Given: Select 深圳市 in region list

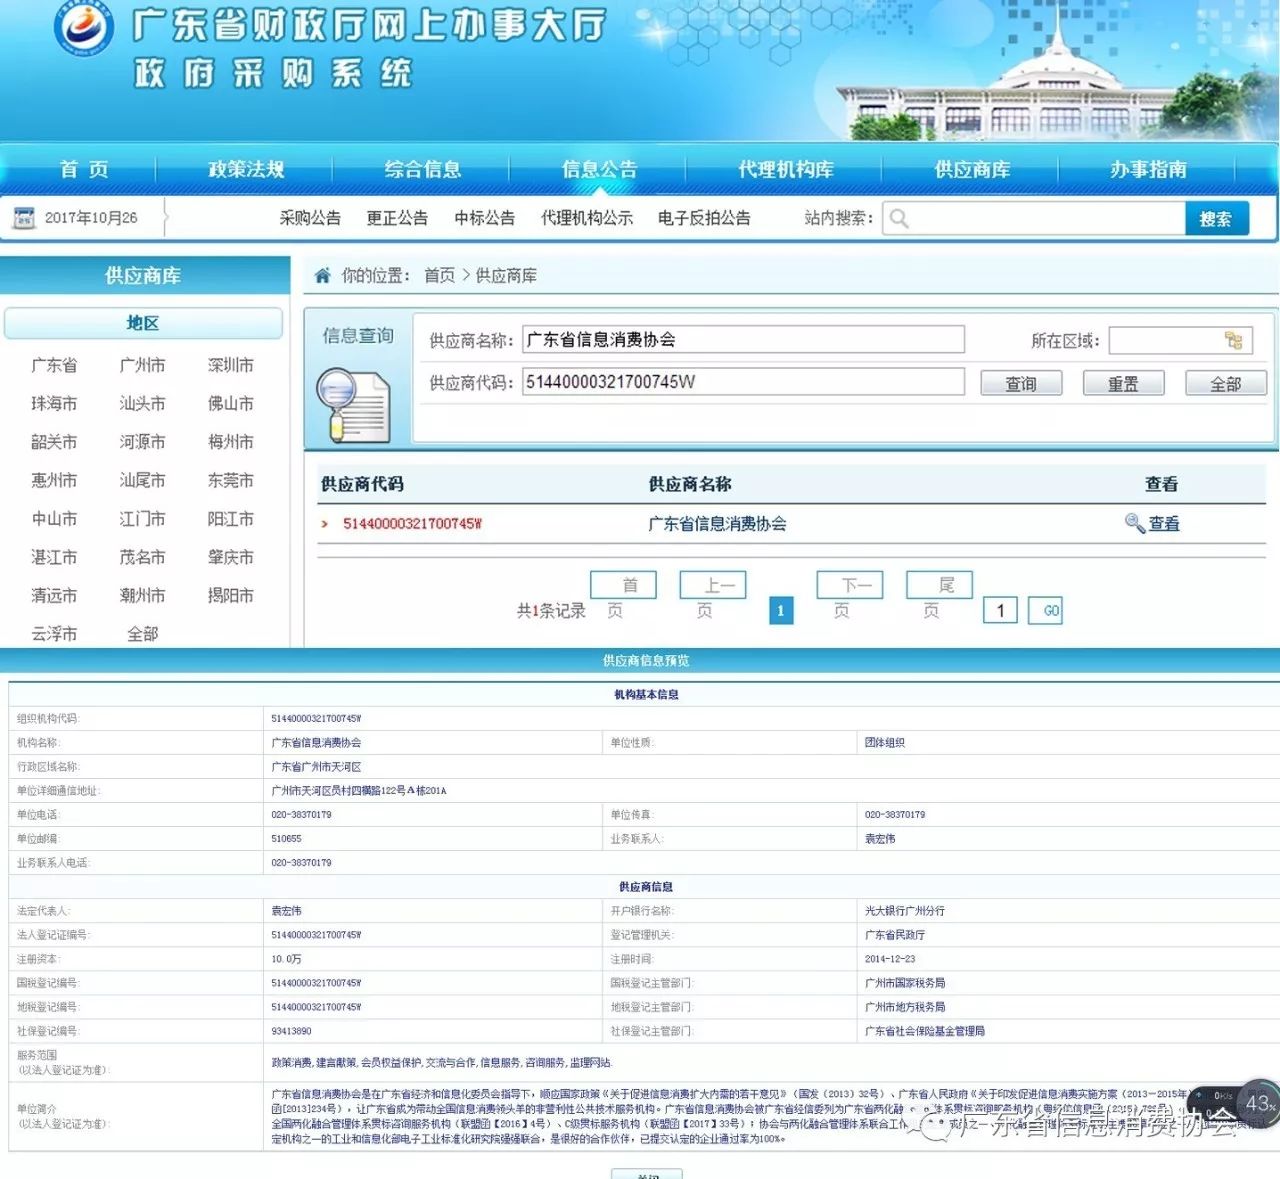Looking at the screenshot, I should (231, 366).
